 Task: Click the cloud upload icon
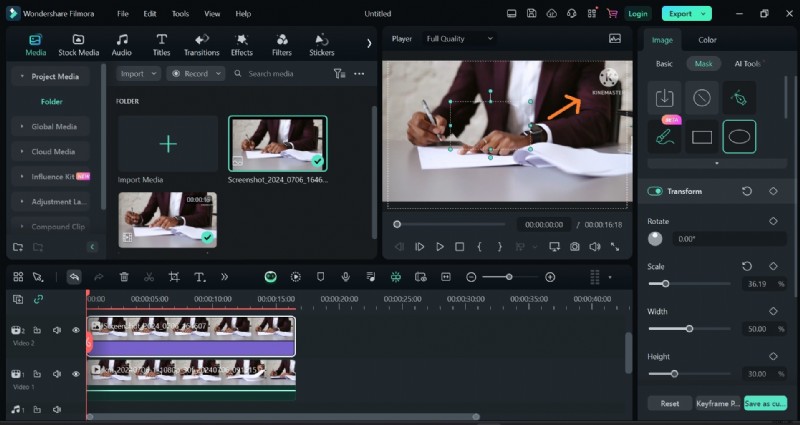pos(552,14)
